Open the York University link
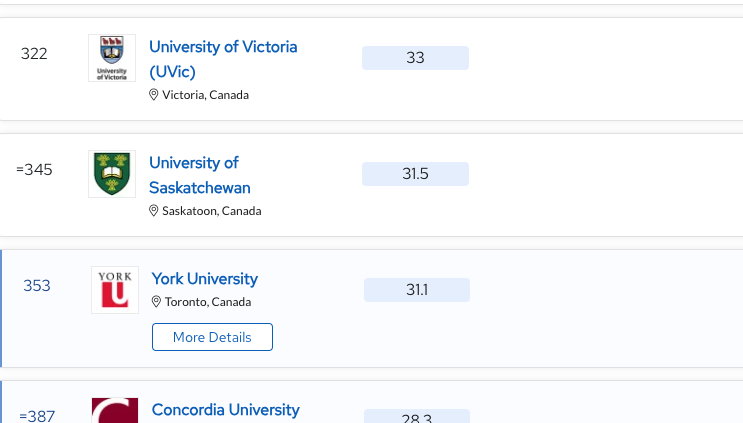The image size is (743, 423). [205, 279]
